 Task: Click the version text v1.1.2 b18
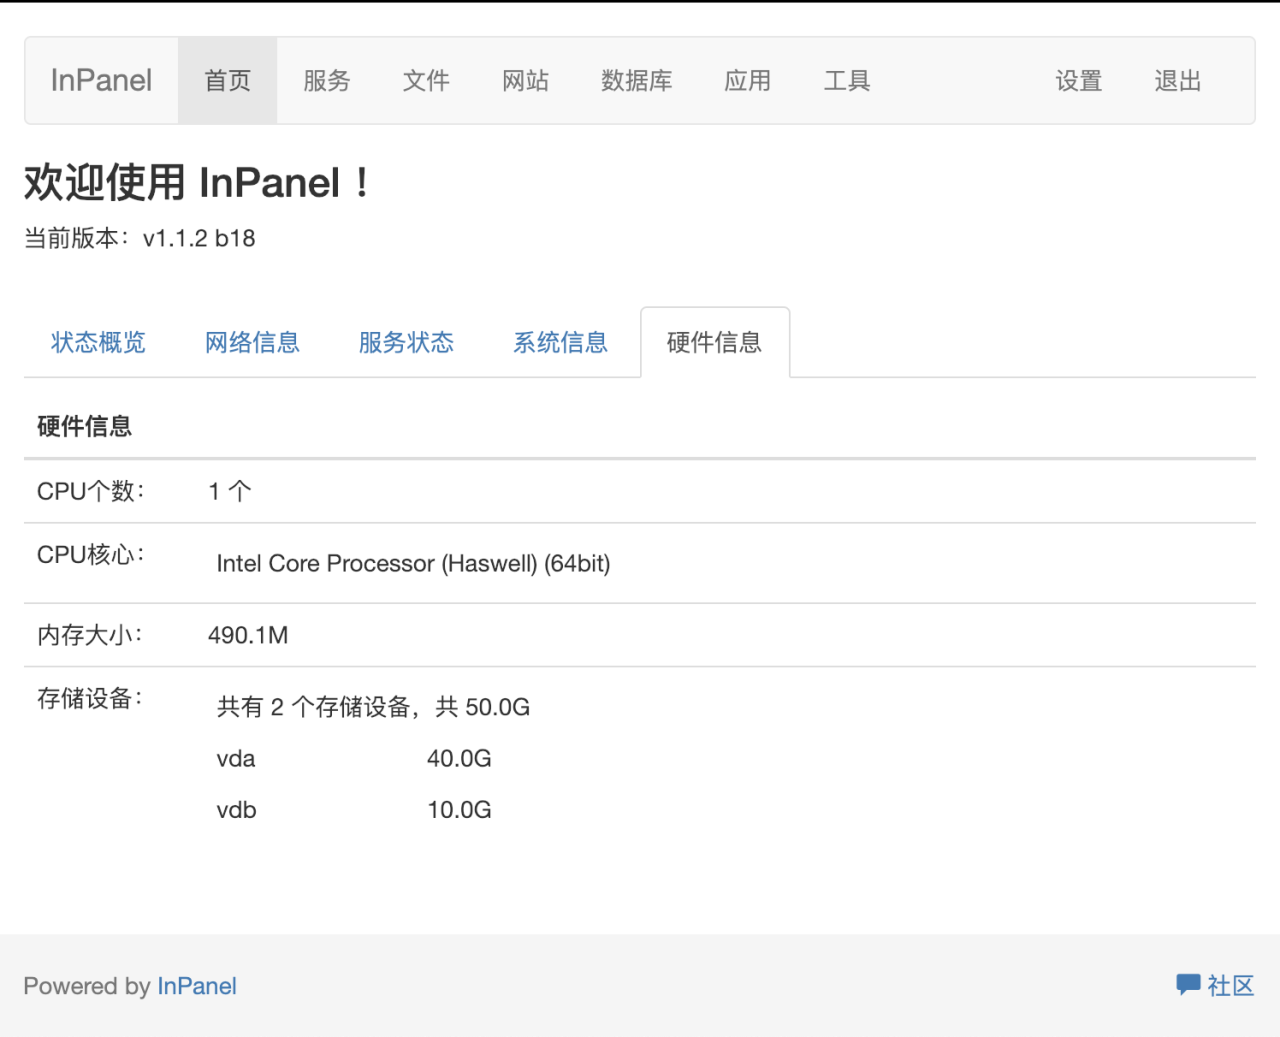point(199,238)
